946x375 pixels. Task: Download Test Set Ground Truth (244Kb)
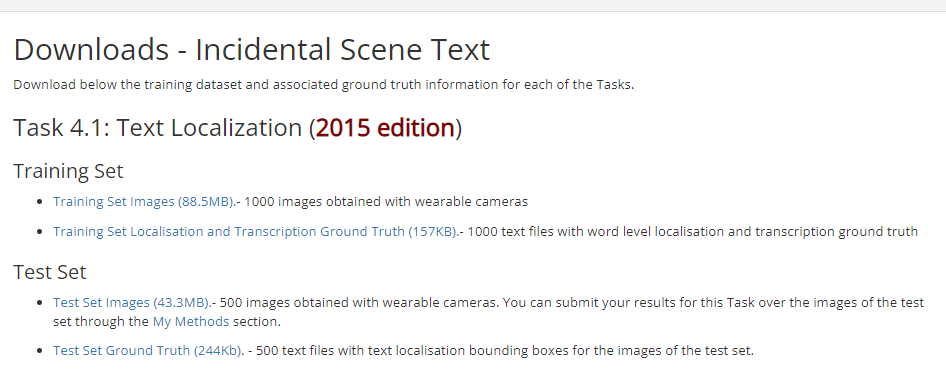pyautogui.click(x=147, y=350)
